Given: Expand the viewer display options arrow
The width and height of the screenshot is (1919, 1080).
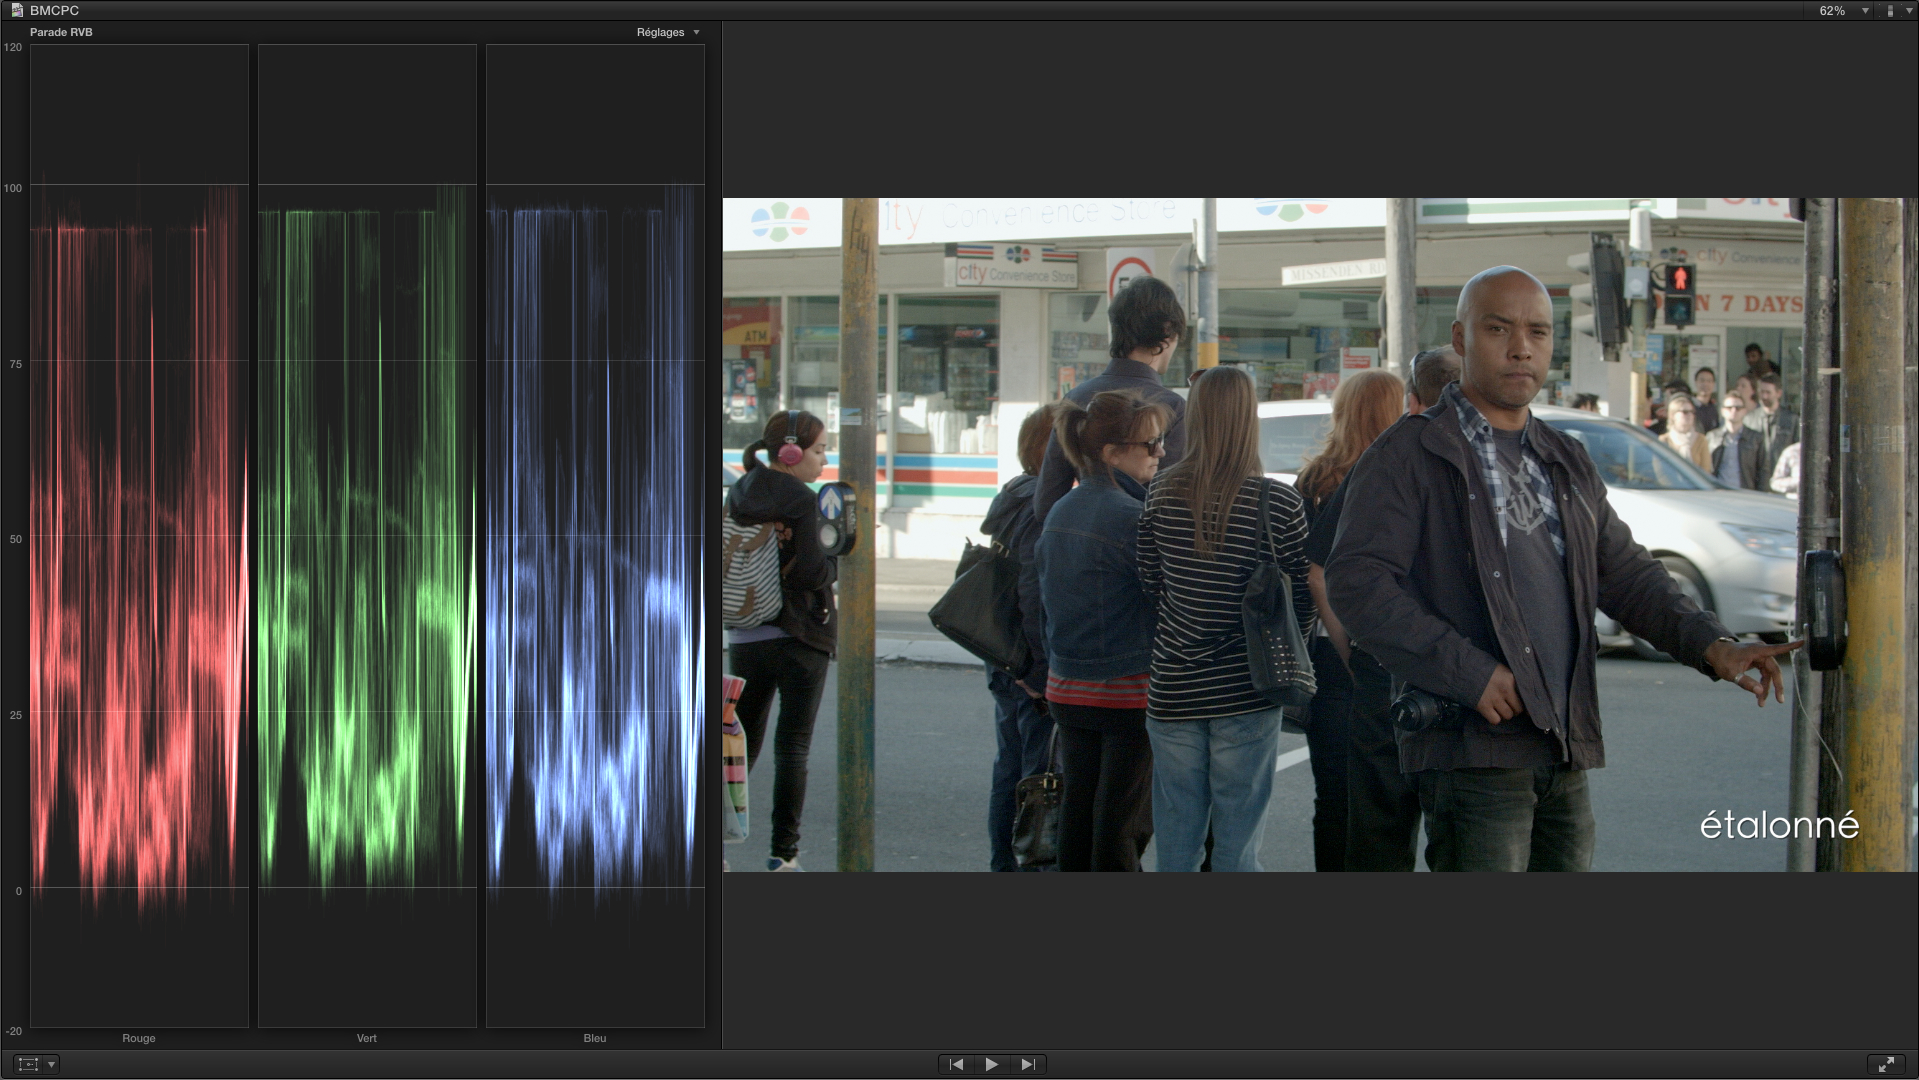Looking at the screenshot, I should [1909, 10].
